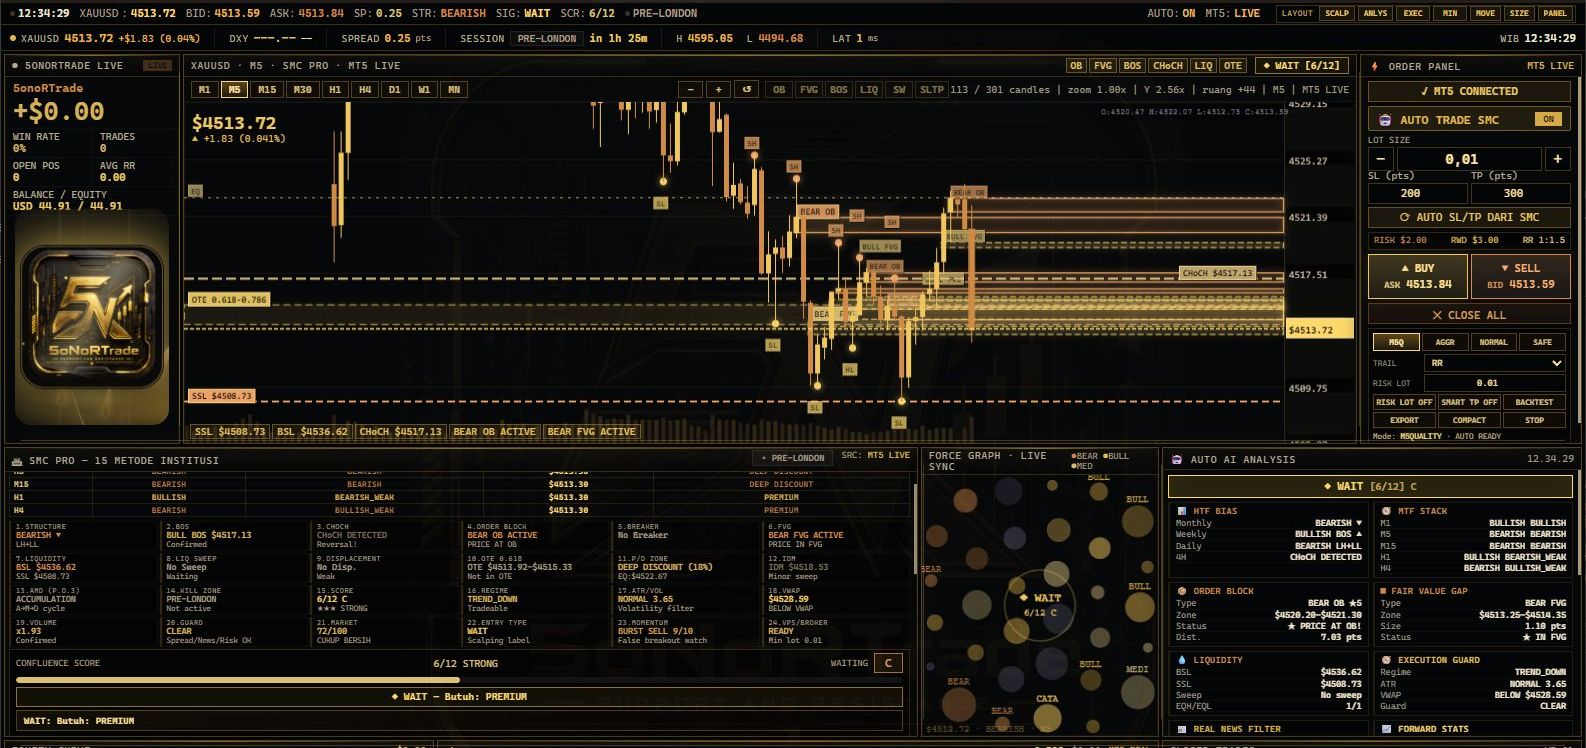Click the CLOSE ALL button
This screenshot has height=748, width=1586.
click(1469, 315)
